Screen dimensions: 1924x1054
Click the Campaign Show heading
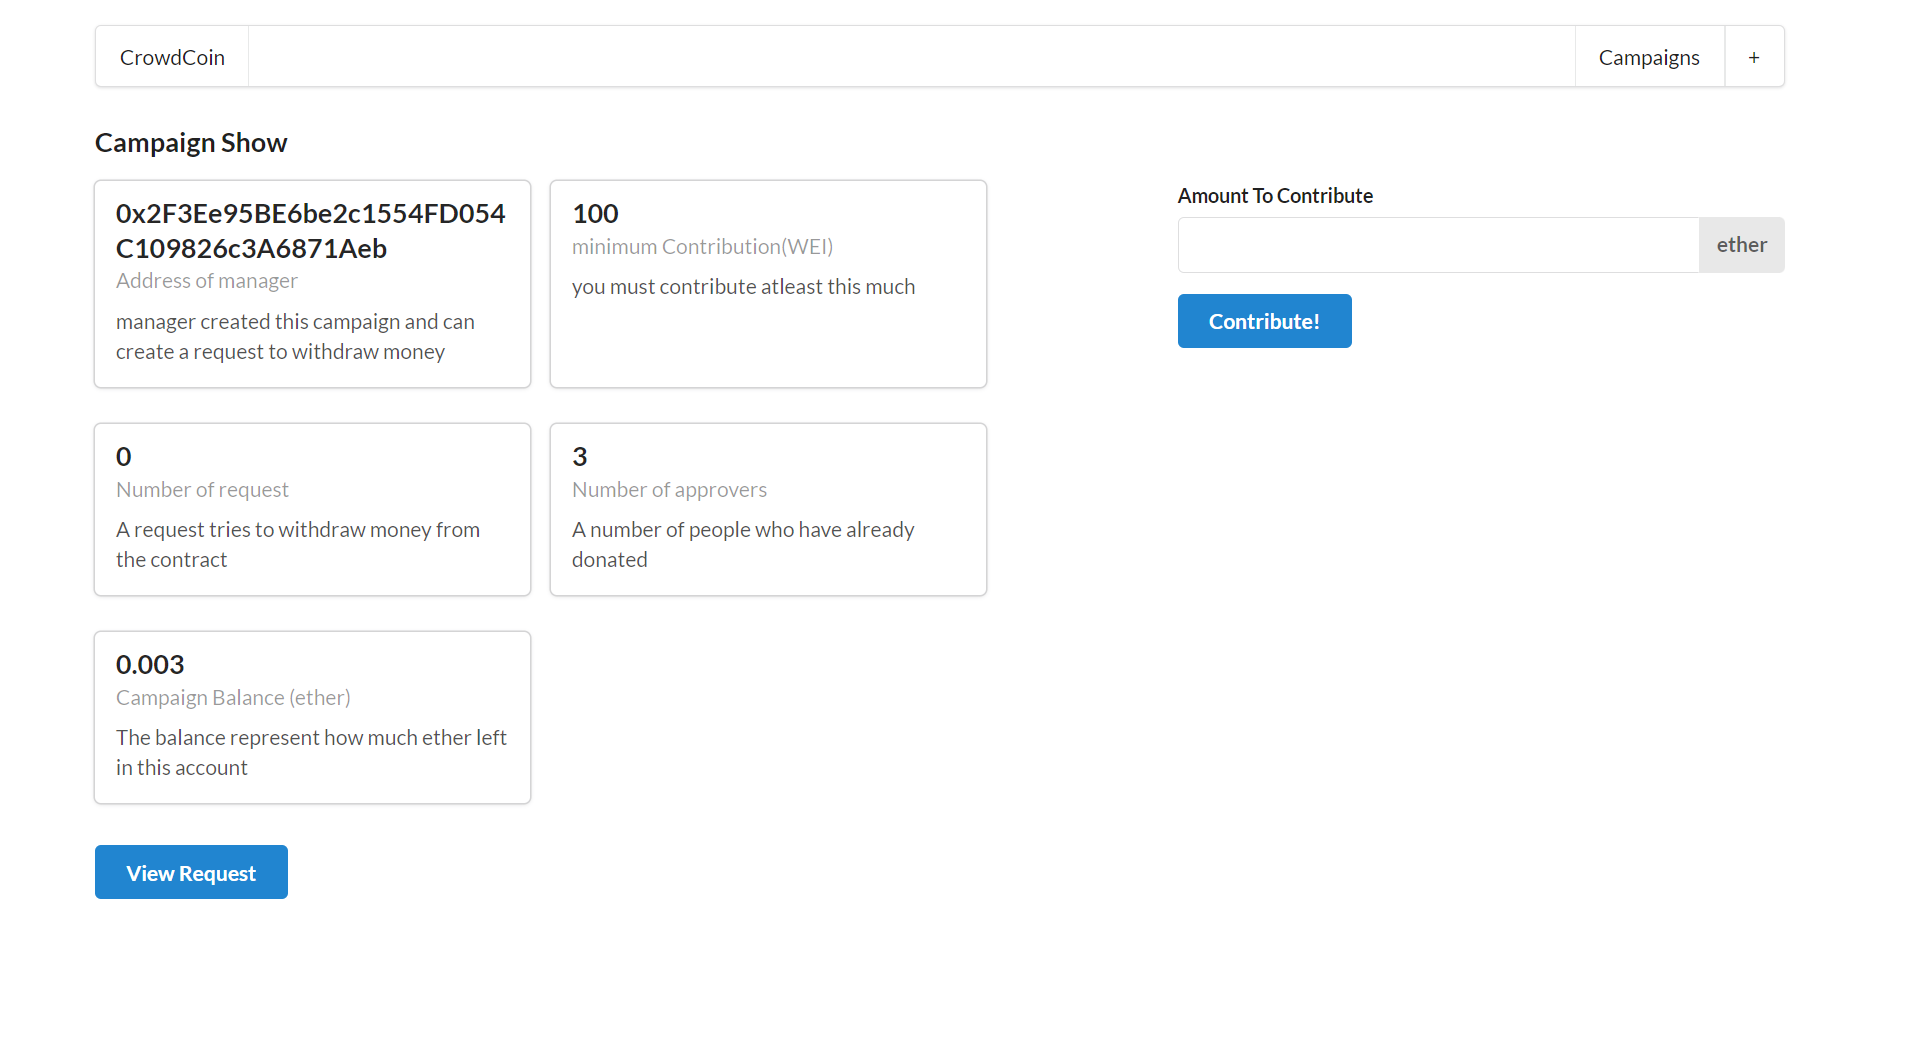tap(190, 142)
